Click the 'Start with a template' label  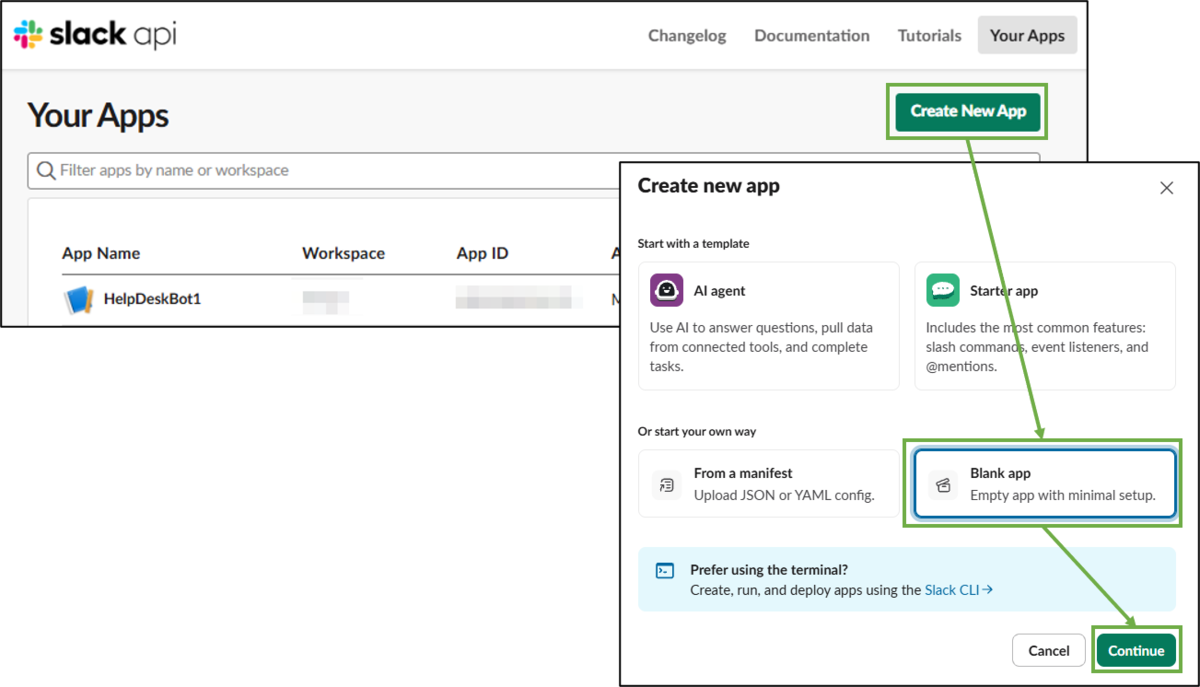[x=693, y=243]
